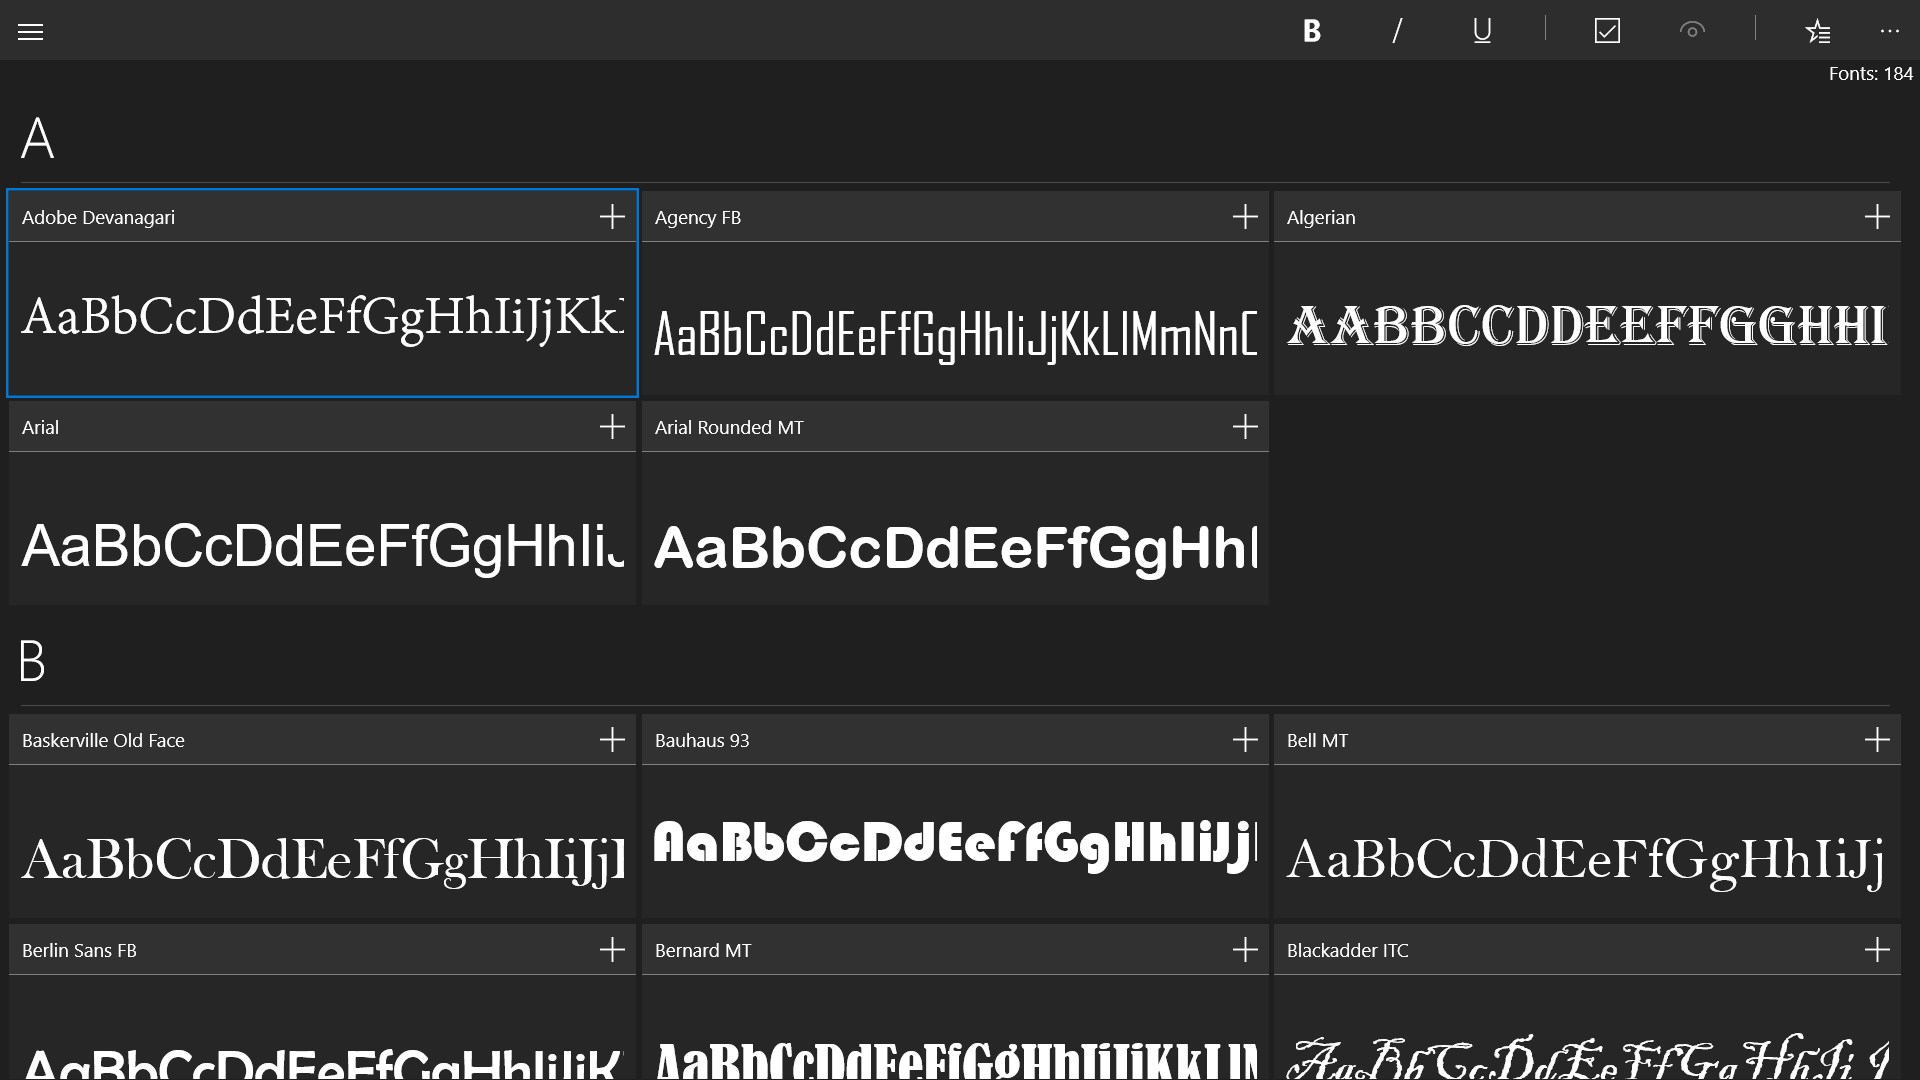Open the hamburger navigation menu
This screenshot has width=1920, height=1080.
click(x=31, y=32)
